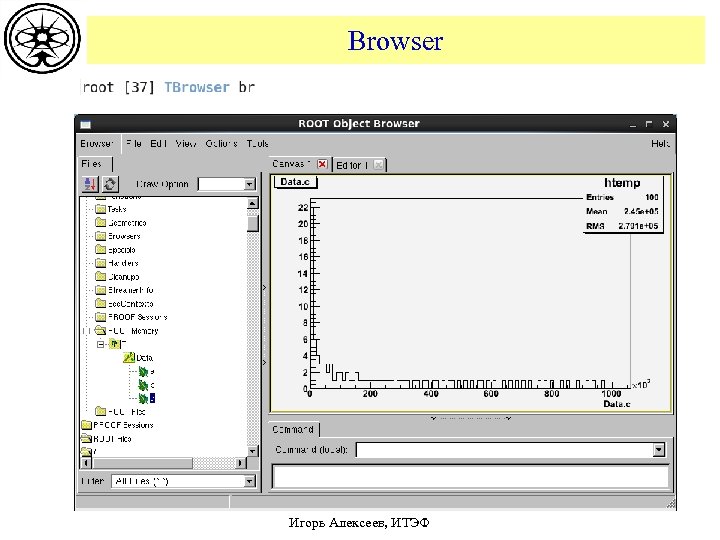This screenshot has width=720, height=540.
Task: Open the Help menu
Action: point(660,144)
